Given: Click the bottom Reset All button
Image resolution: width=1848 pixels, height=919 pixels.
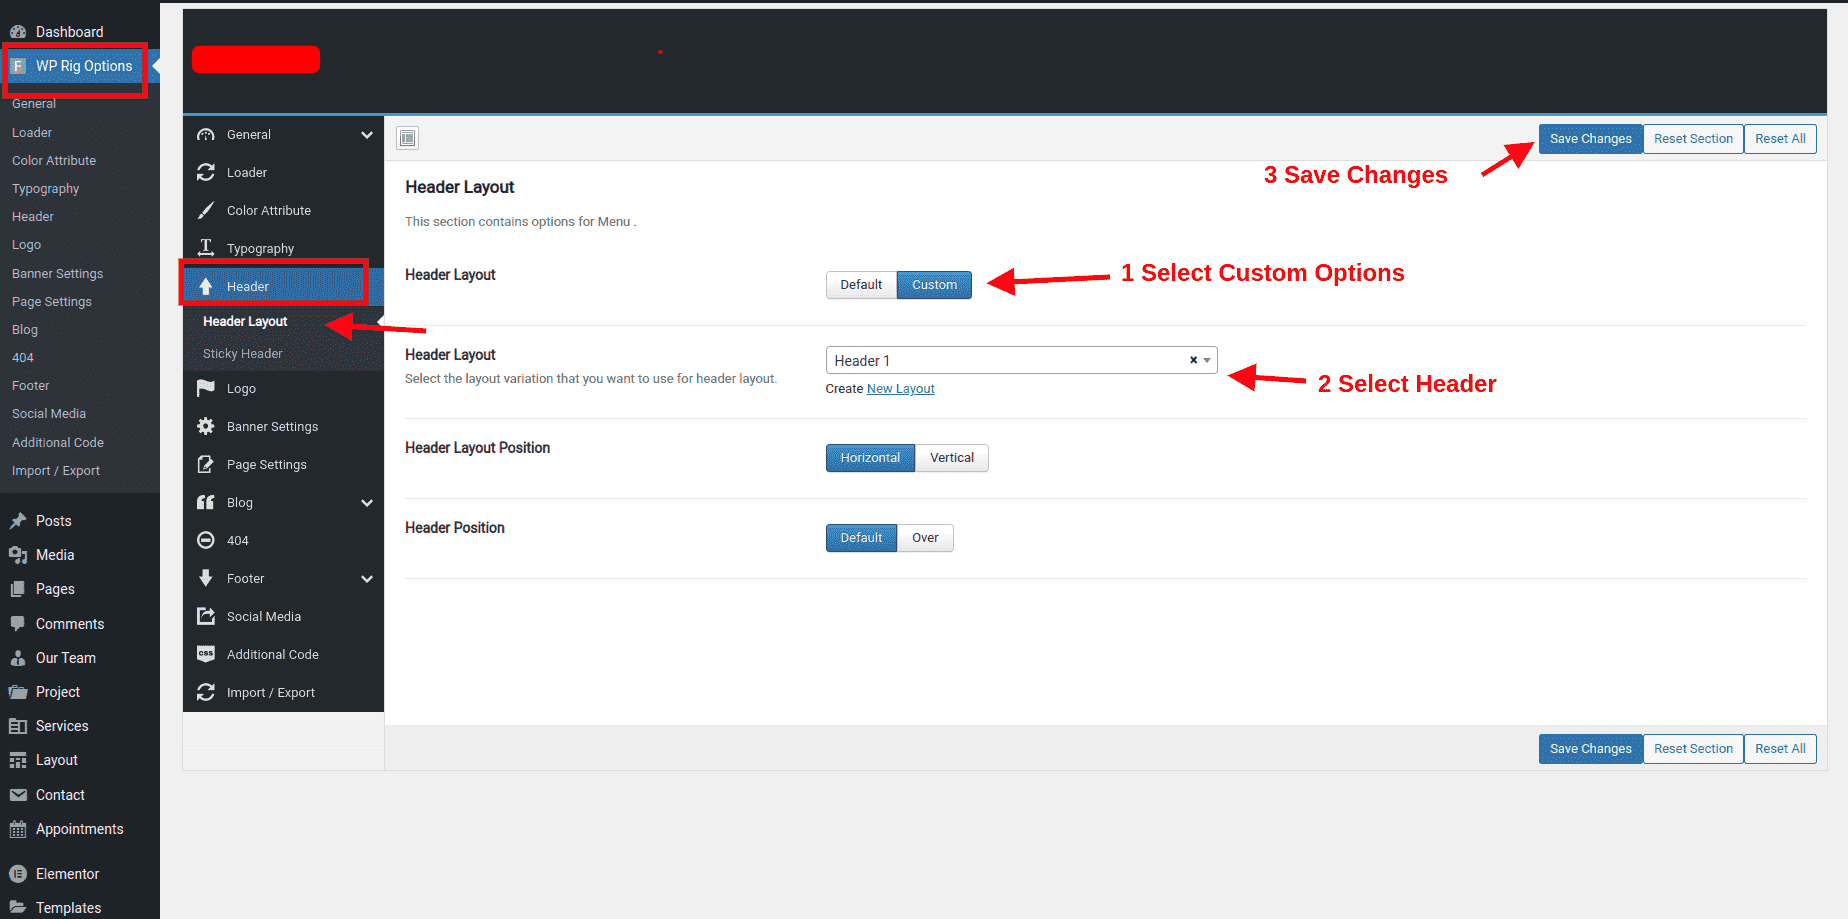Looking at the screenshot, I should (1780, 749).
